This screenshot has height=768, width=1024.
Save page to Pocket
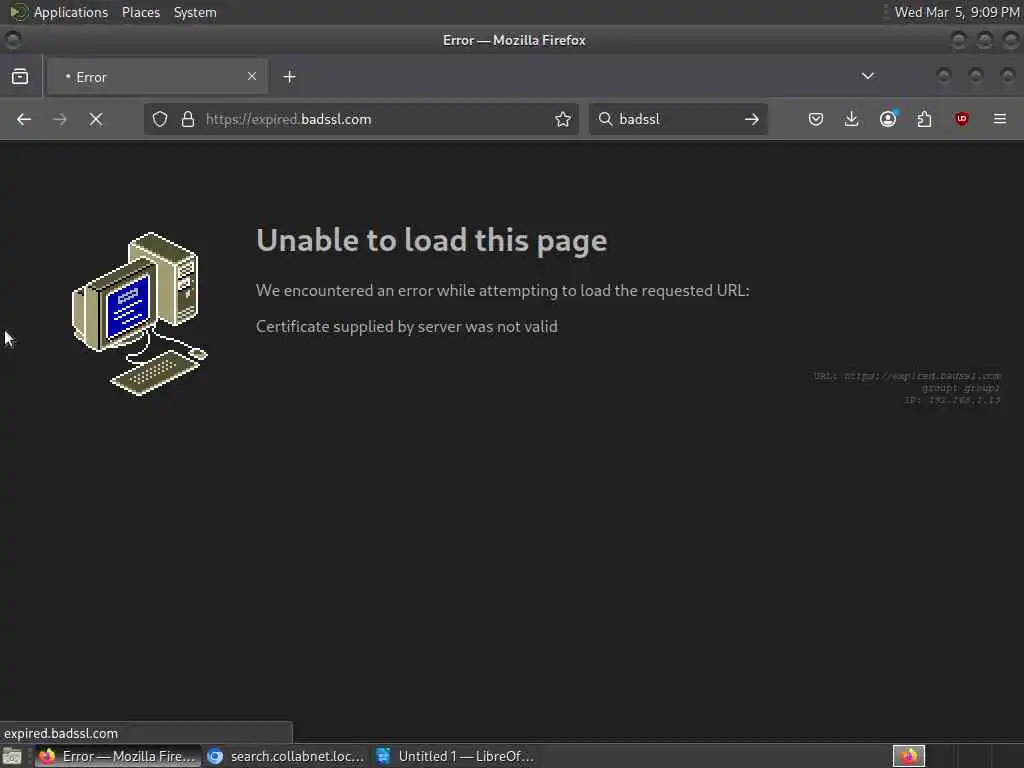pos(816,120)
